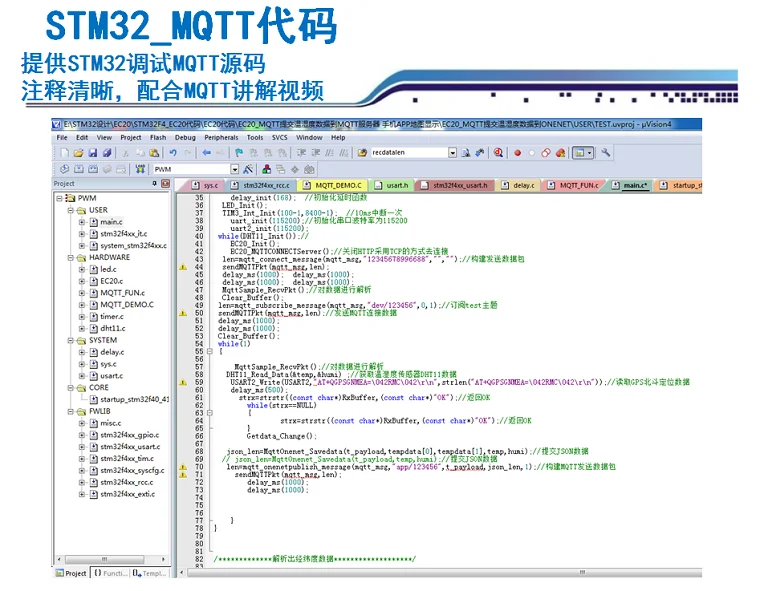Viewport: 760px width, 591px height.
Task: Open the PWM target selection dropdown
Action: coord(235,169)
